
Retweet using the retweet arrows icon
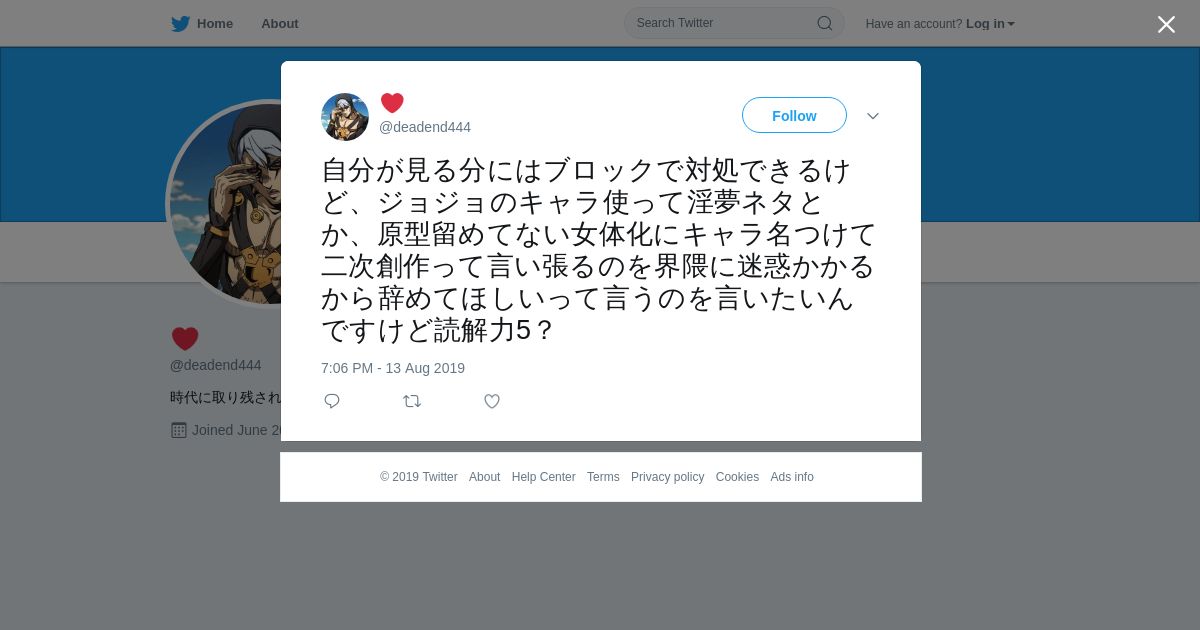click(x=412, y=401)
